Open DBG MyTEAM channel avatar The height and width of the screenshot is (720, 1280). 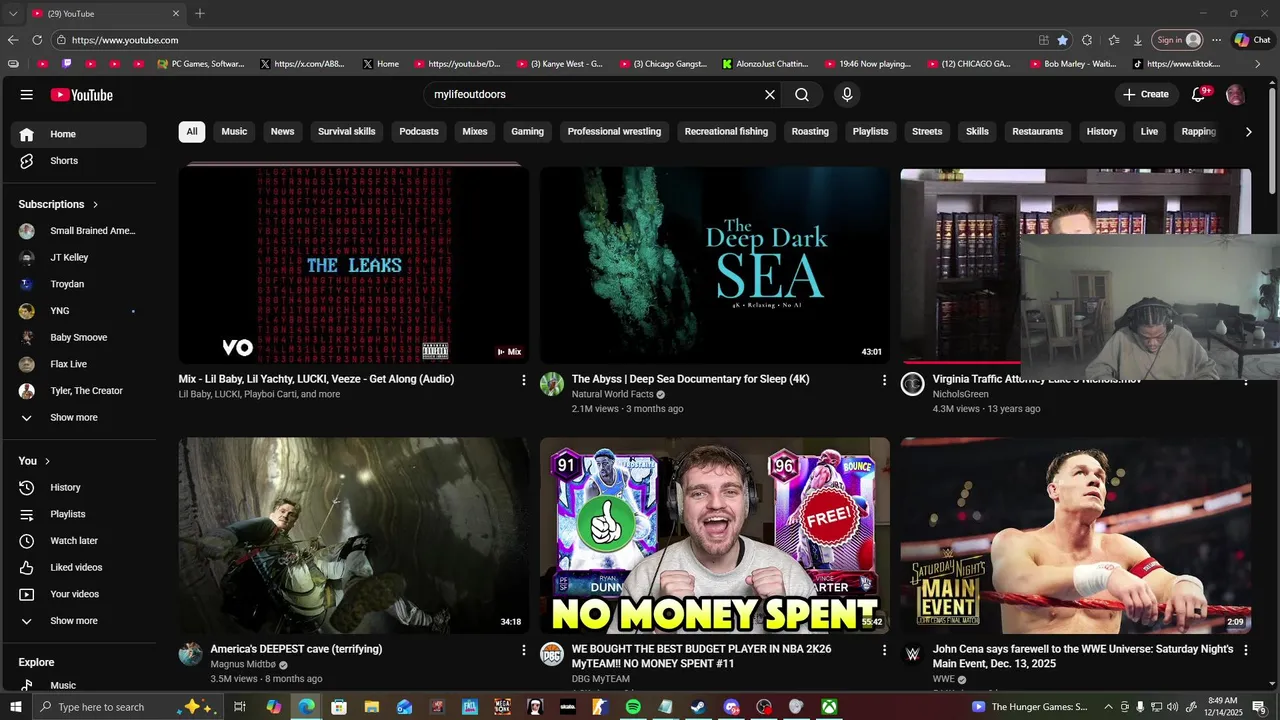click(x=552, y=655)
